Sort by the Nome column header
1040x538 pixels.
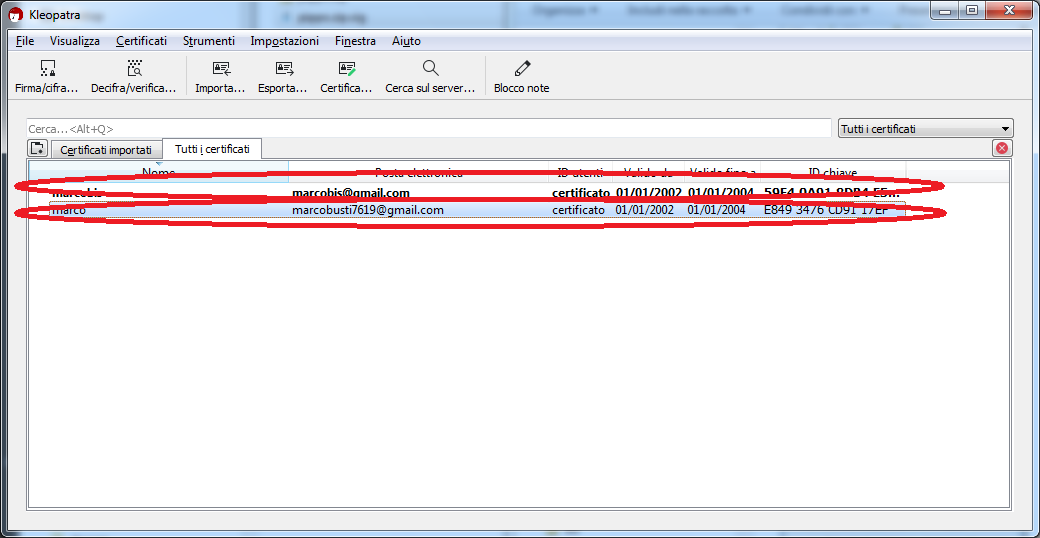pyautogui.click(x=159, y=172)
